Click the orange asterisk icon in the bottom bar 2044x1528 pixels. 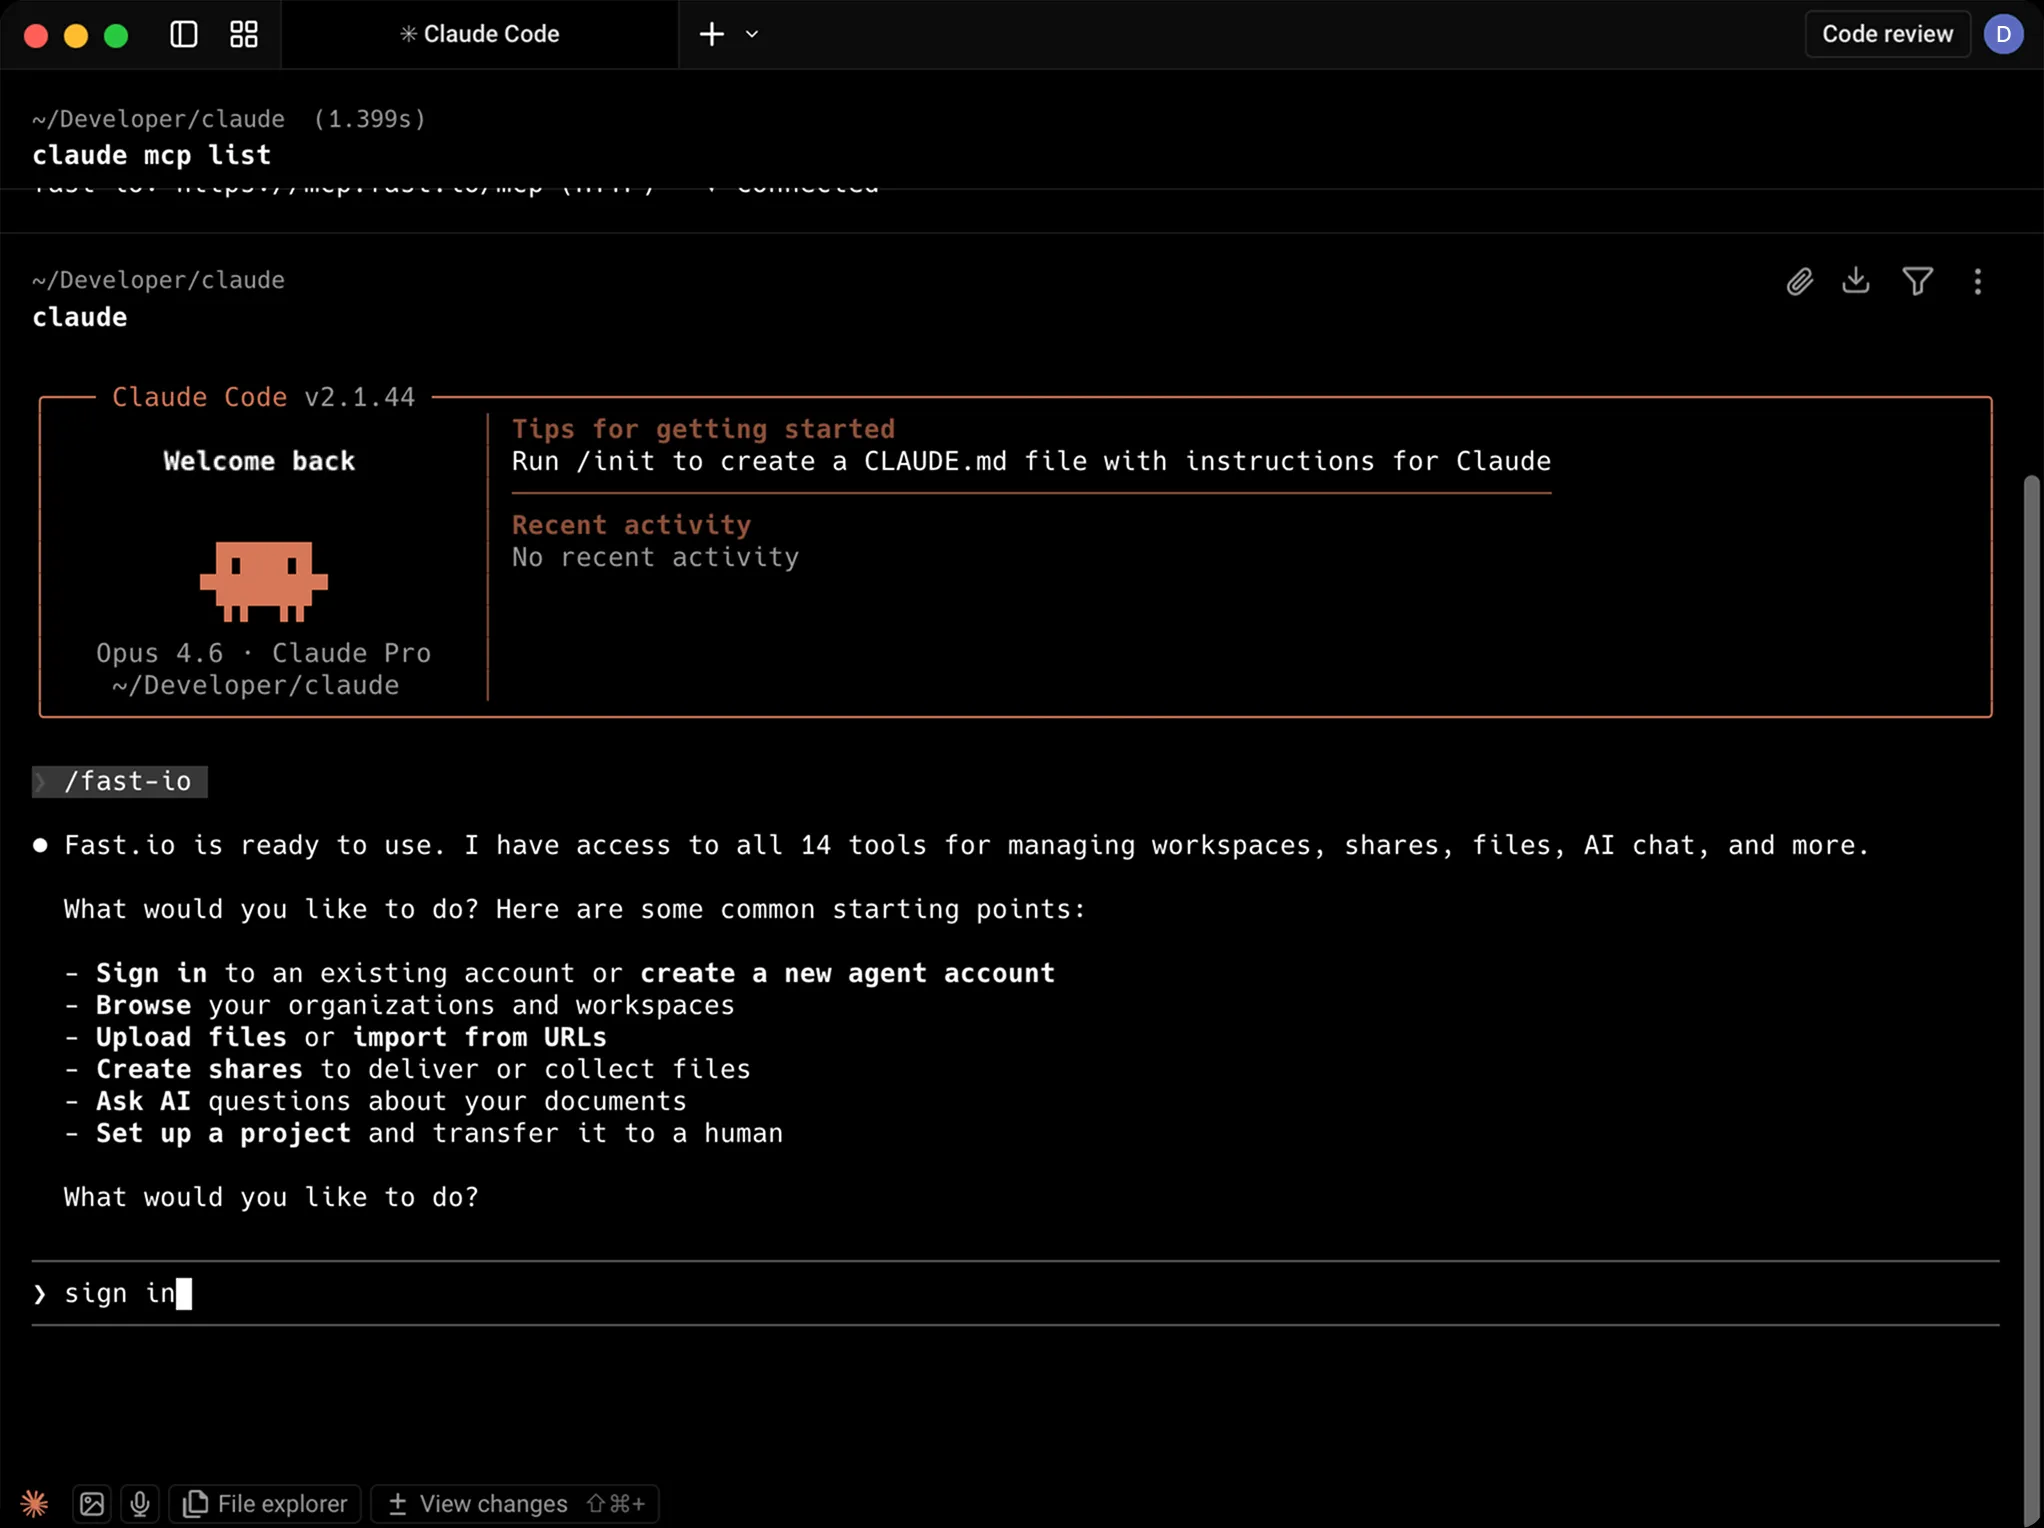tap(34, 1503)
